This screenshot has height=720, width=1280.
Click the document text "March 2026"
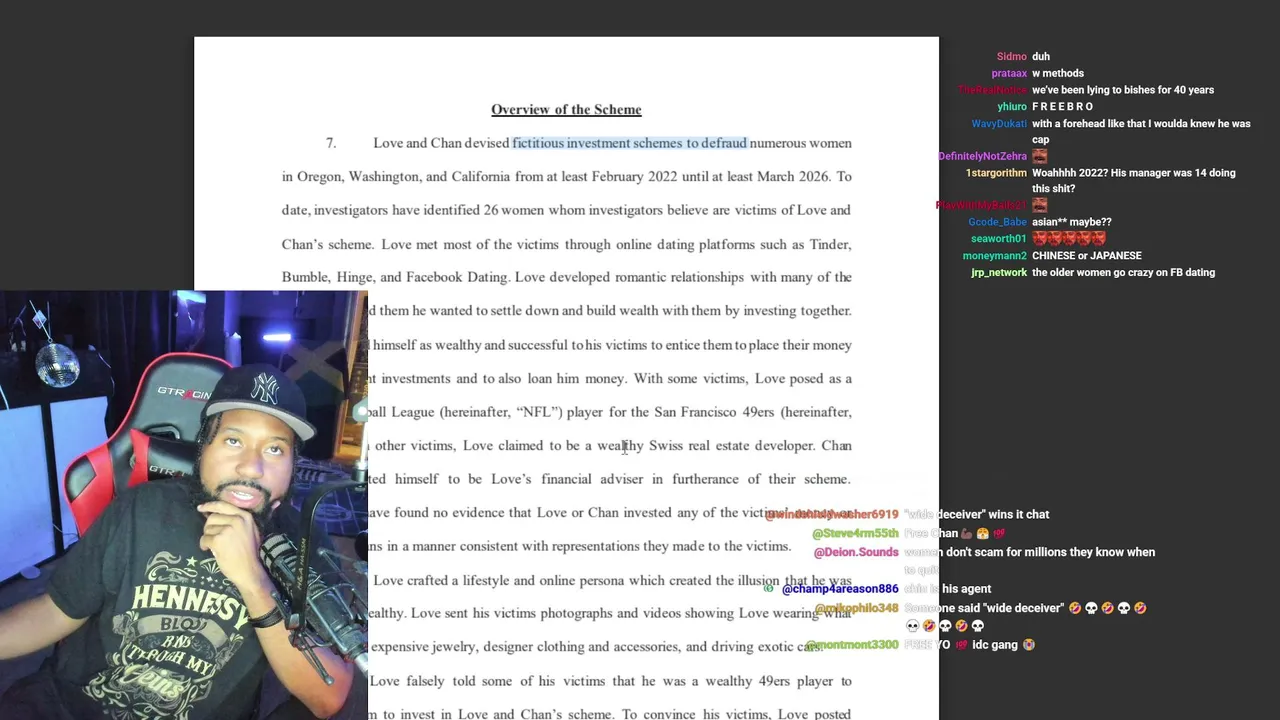(x=792, y=177)
